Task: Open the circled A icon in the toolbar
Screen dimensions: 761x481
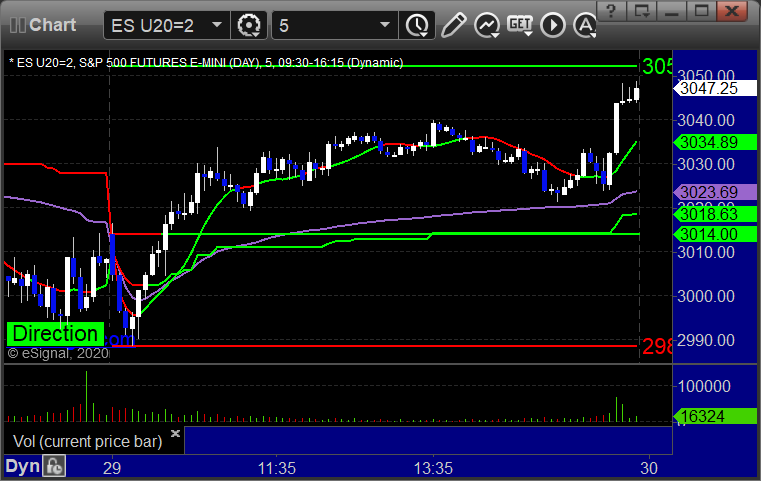Action: (584, 25)
